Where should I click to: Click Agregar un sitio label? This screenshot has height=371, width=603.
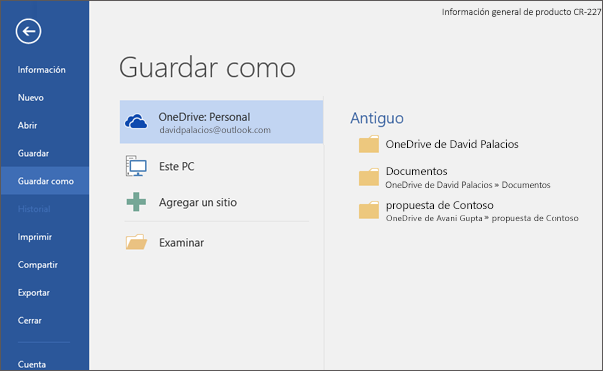(x=198, y=202)
